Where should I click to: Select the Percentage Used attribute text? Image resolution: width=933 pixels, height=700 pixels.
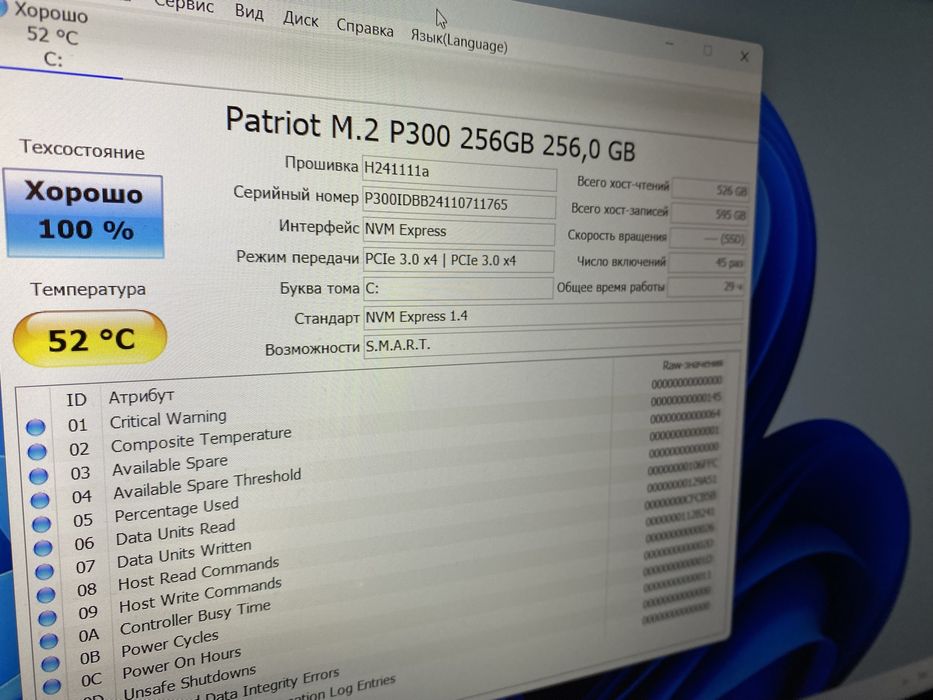click(177, 510)
